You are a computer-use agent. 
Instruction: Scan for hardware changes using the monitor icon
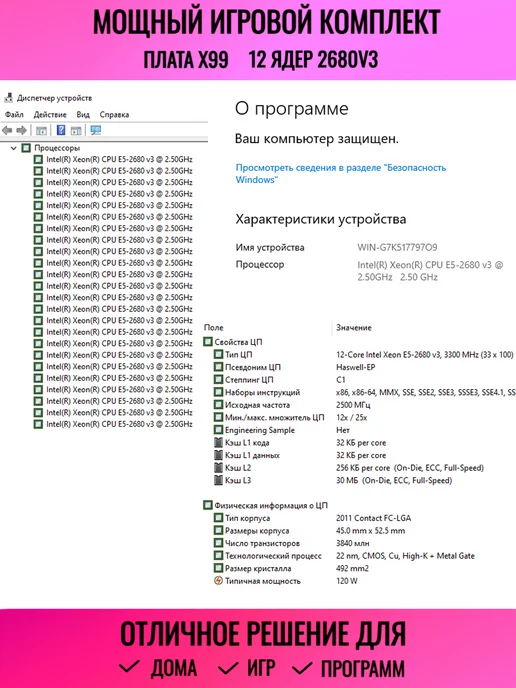coord(96,130)
